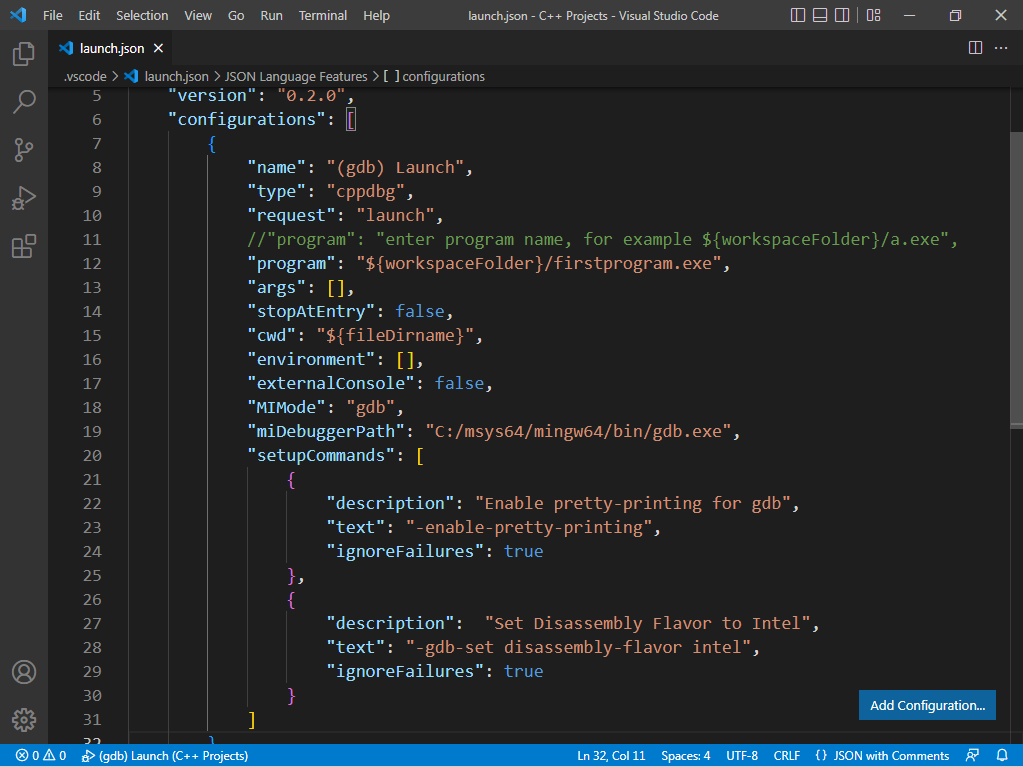Viewport: 1023px width, 767px height.
Task: Open the Source Control view
Action: tap(23, 150)
